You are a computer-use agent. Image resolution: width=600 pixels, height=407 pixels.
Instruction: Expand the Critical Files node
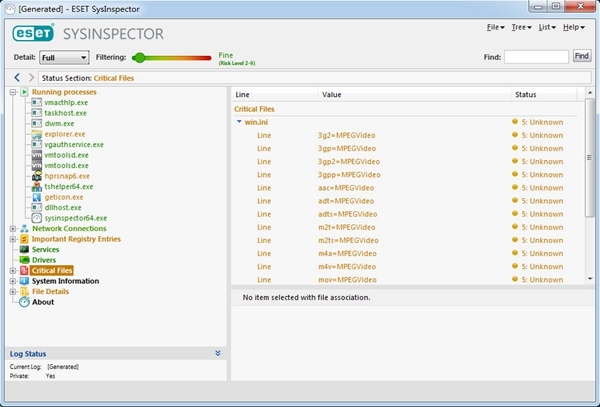pyautogui.click(x=13, y=271)
